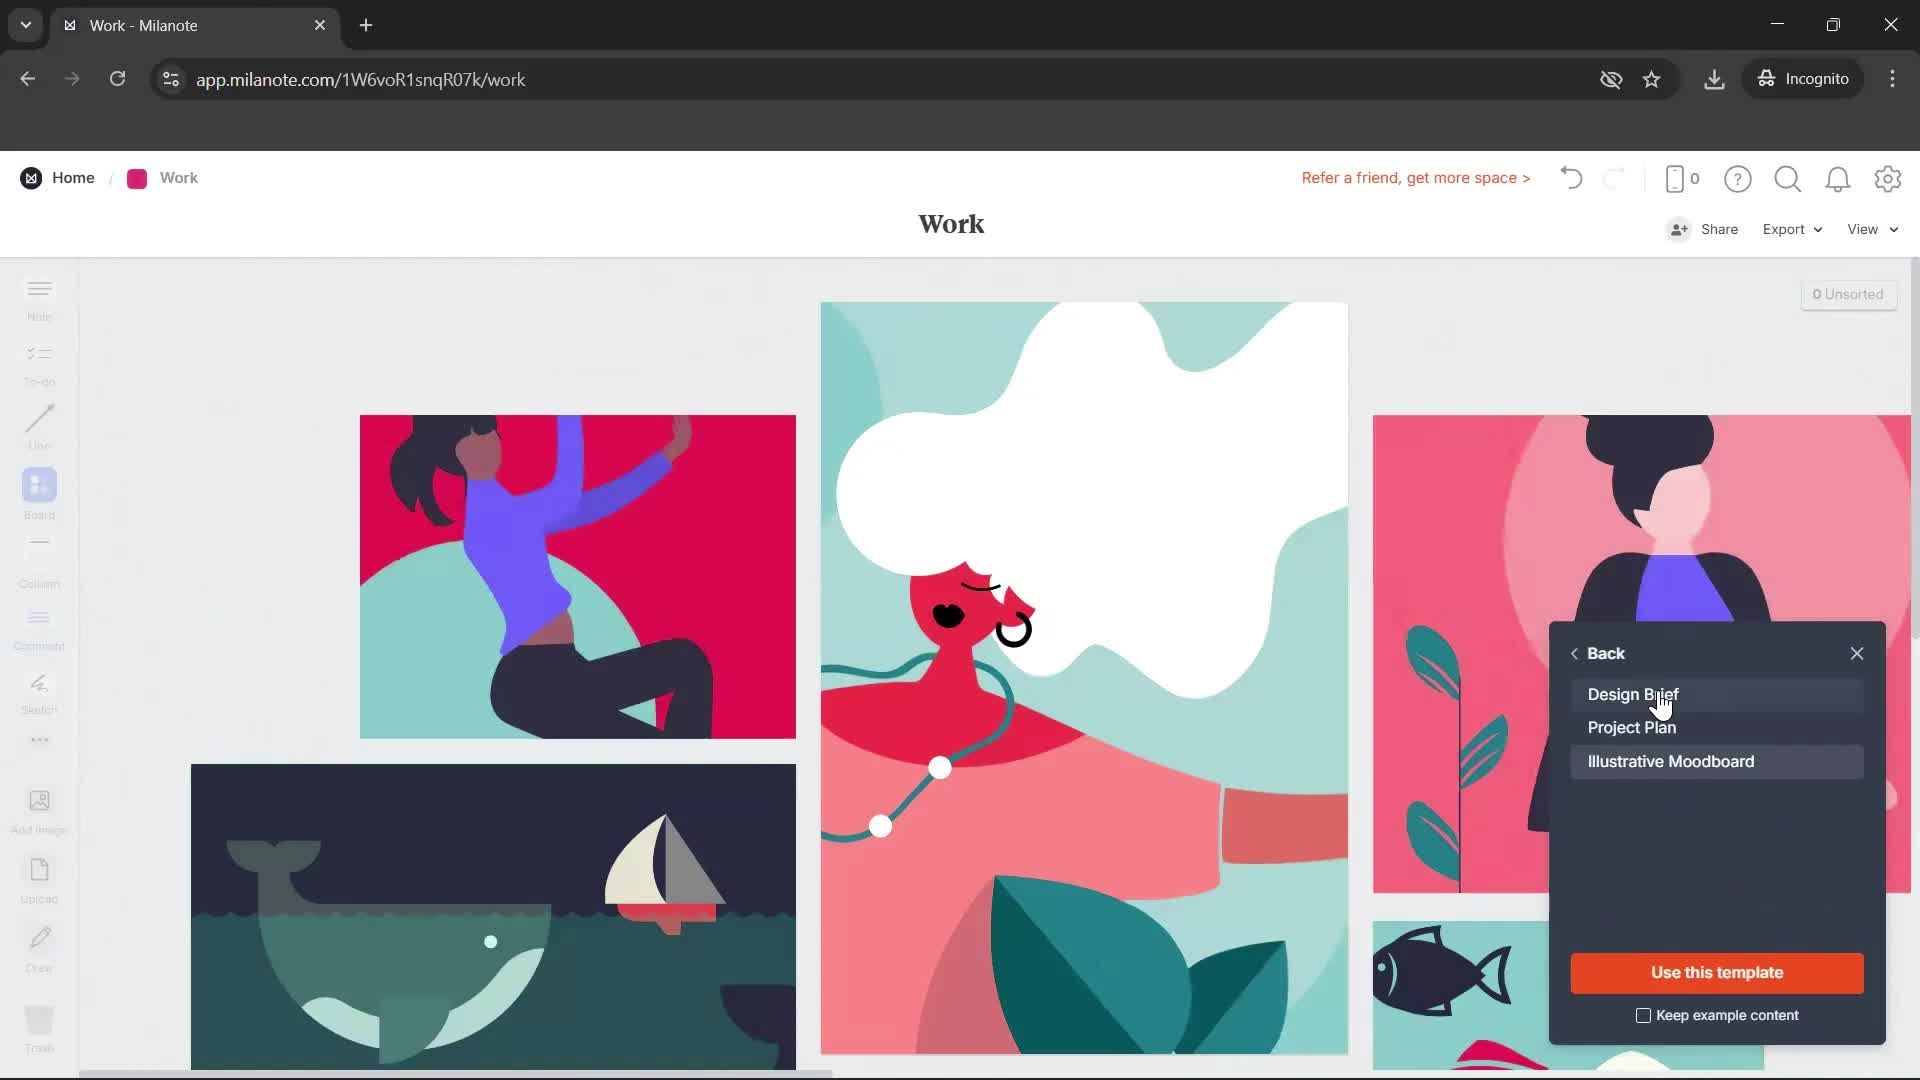Image resolution: width=1920 pixels, height=1080 pixels.
Task: Pick the Line tool from the sidebar
Action: click(39, 427)
